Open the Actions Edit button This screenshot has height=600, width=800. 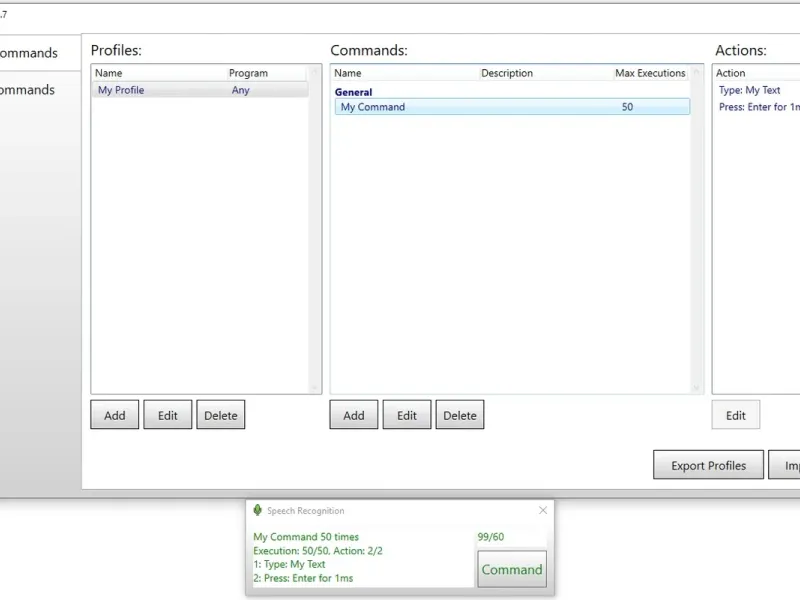point(736,415)
